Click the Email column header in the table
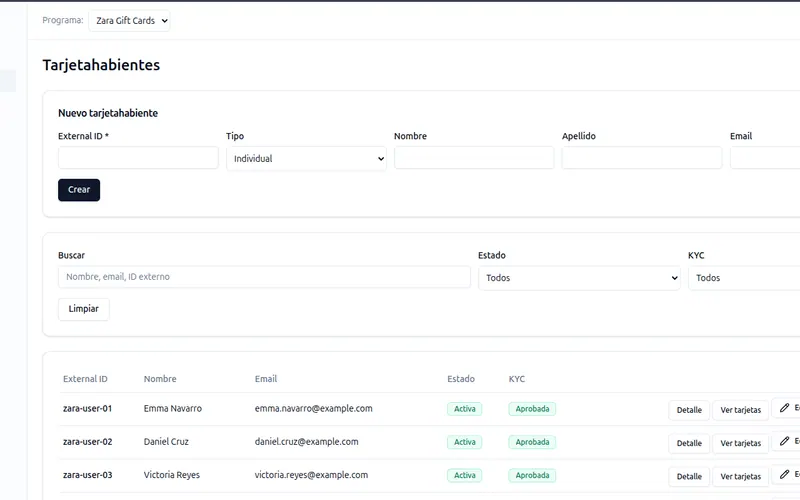This screenshot has height=500, width=800. (x=266, y=379)
